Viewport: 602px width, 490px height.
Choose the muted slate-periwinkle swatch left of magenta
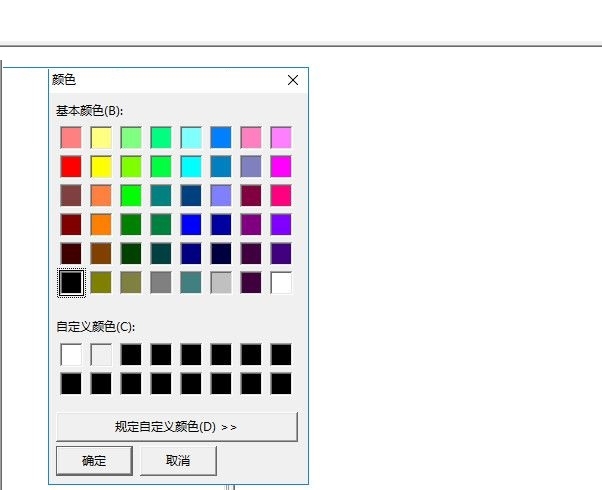coord(251,167)
